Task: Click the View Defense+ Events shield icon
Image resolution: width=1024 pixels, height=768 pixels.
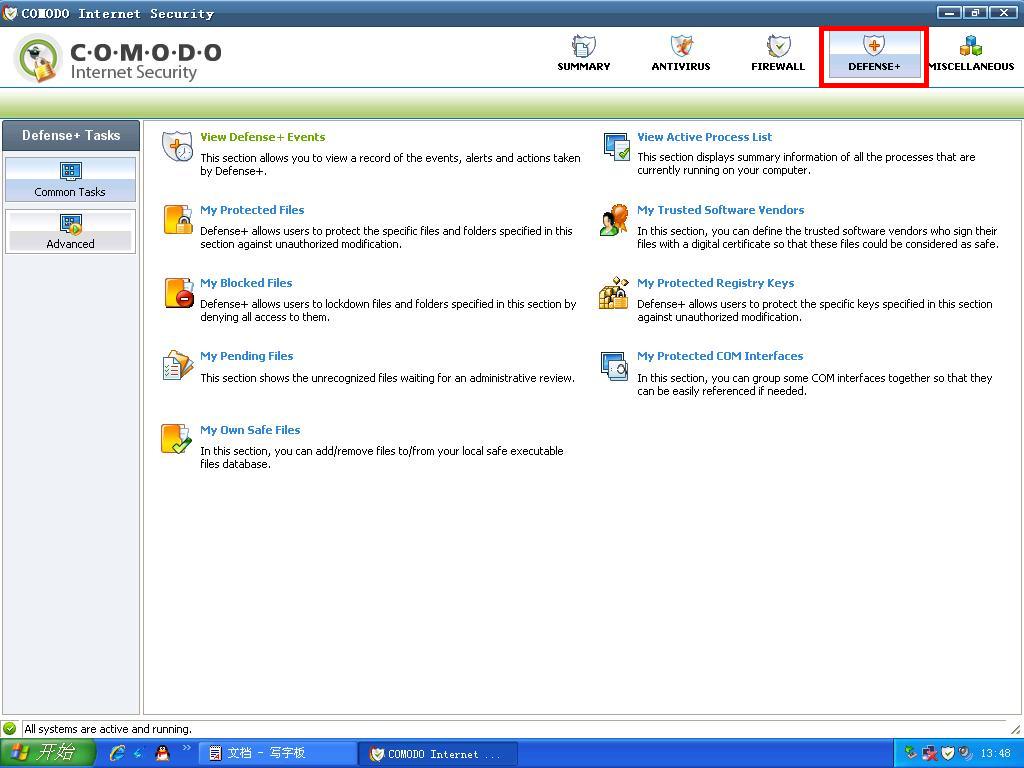Action: [x=177, y=146]
